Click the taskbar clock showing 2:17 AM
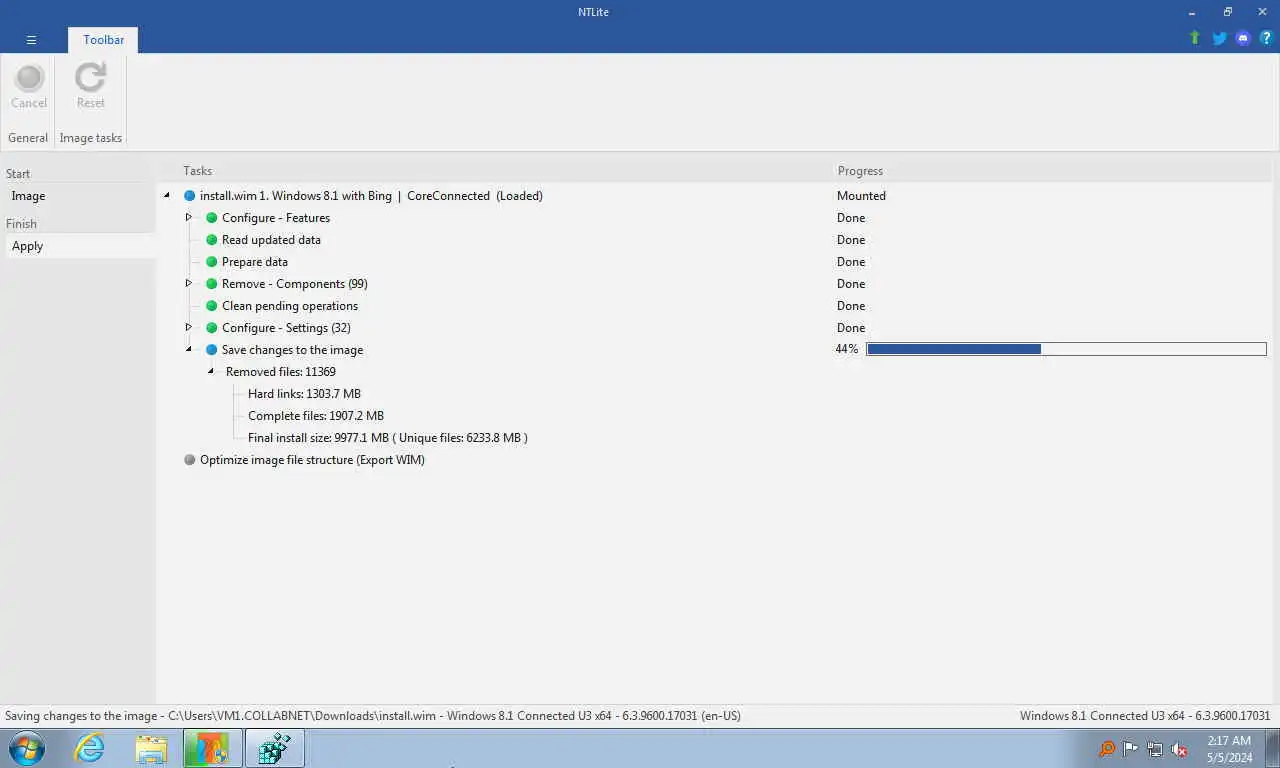The image size is (1280, 768). pos(1228,748)
